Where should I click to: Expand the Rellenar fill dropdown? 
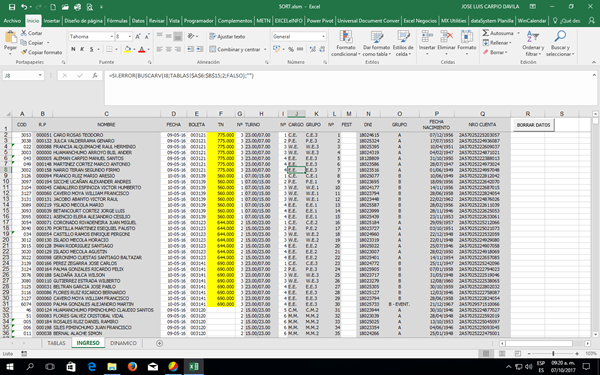[x=510, y=43]
